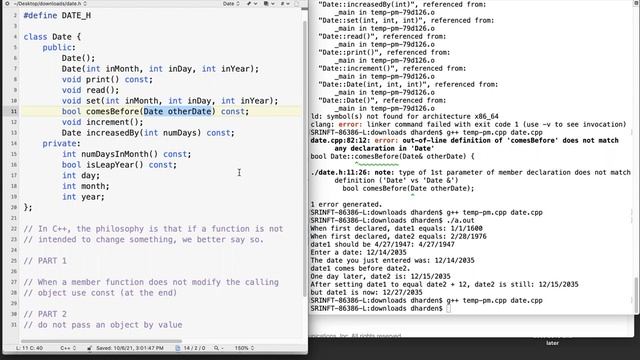The height and width of the screenshot is (360, 640).
Task: Click 'but date1 is now: 12/27/2035' in Terminal
Action: click(x=366, y=292)
